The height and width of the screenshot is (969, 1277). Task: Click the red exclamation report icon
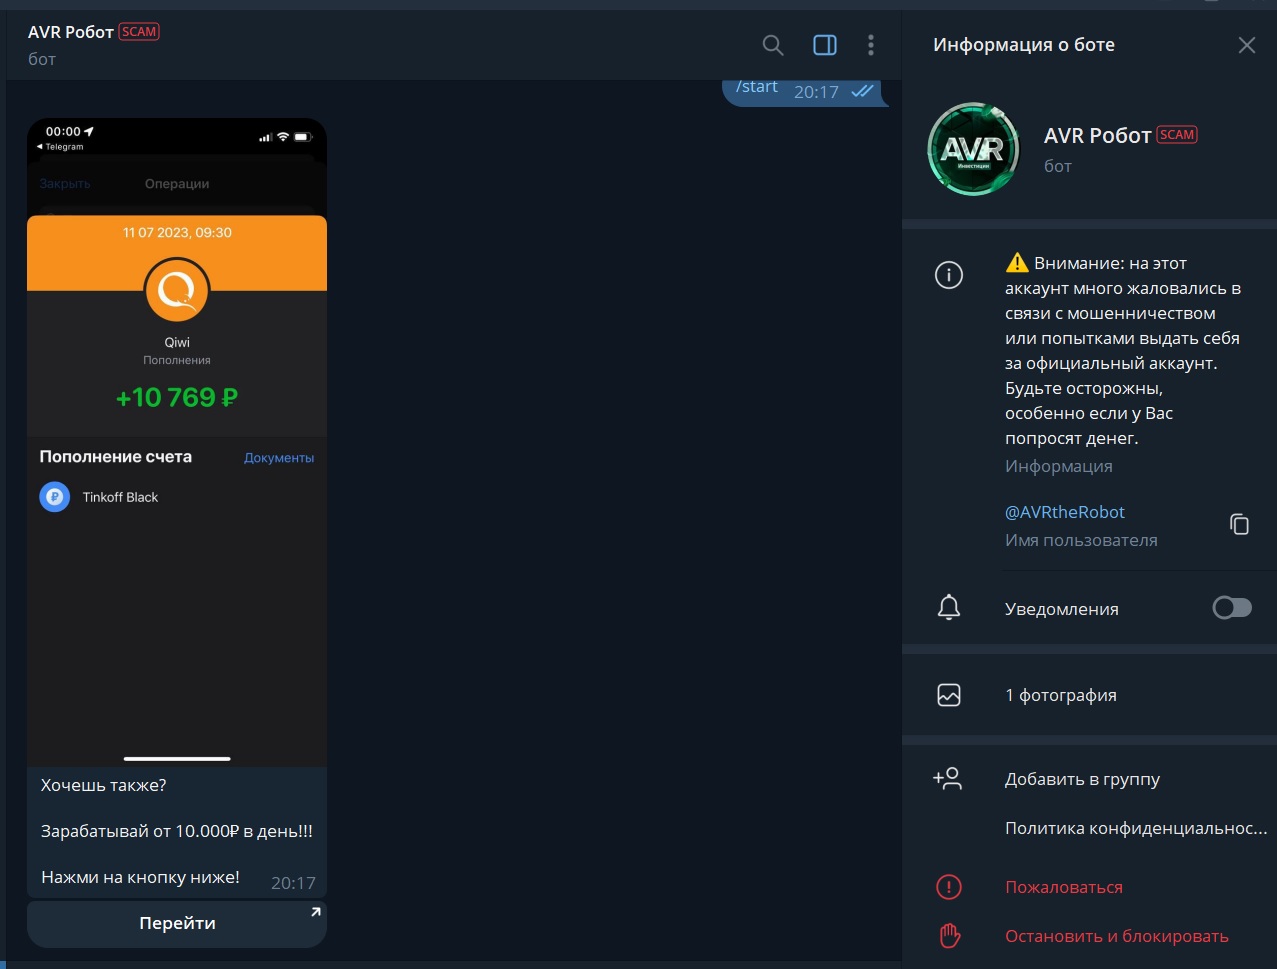point(948,887)
